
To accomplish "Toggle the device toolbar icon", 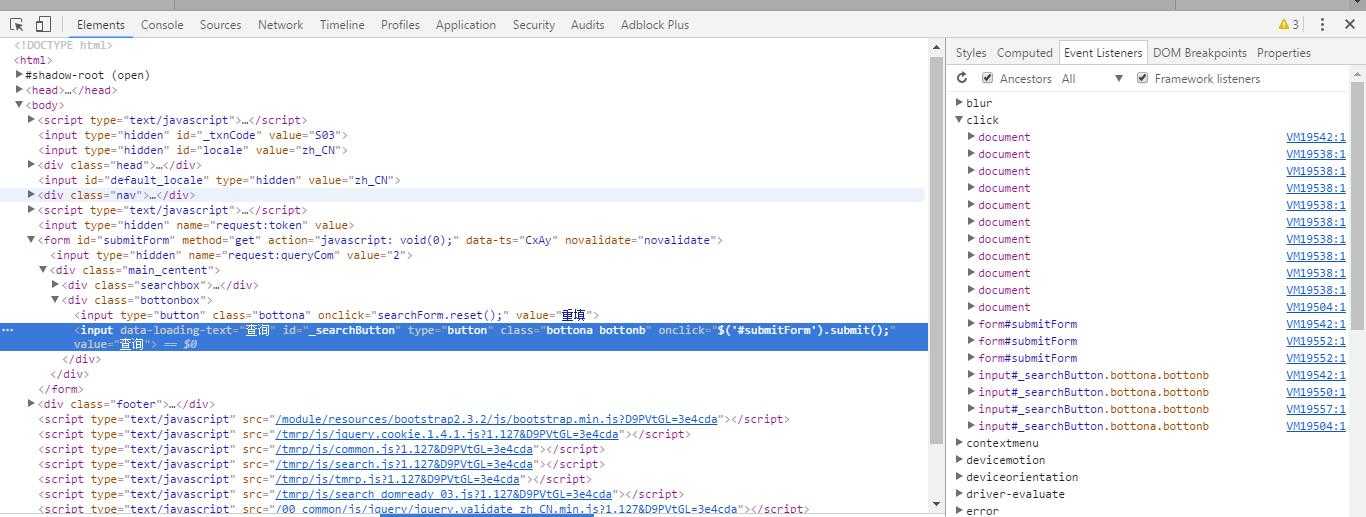I will click(43, 24).
